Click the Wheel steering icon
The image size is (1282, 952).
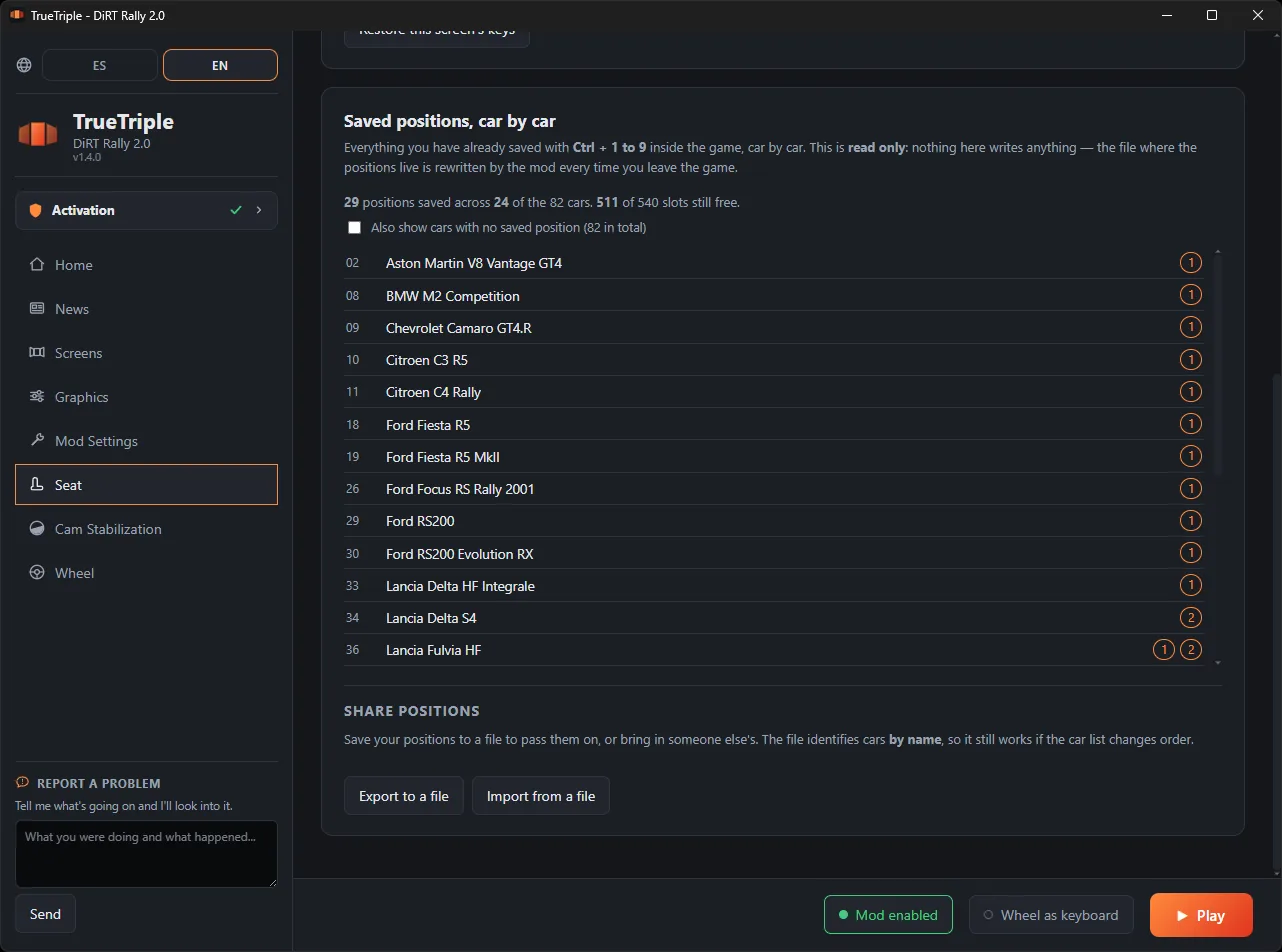click(37, 573)
